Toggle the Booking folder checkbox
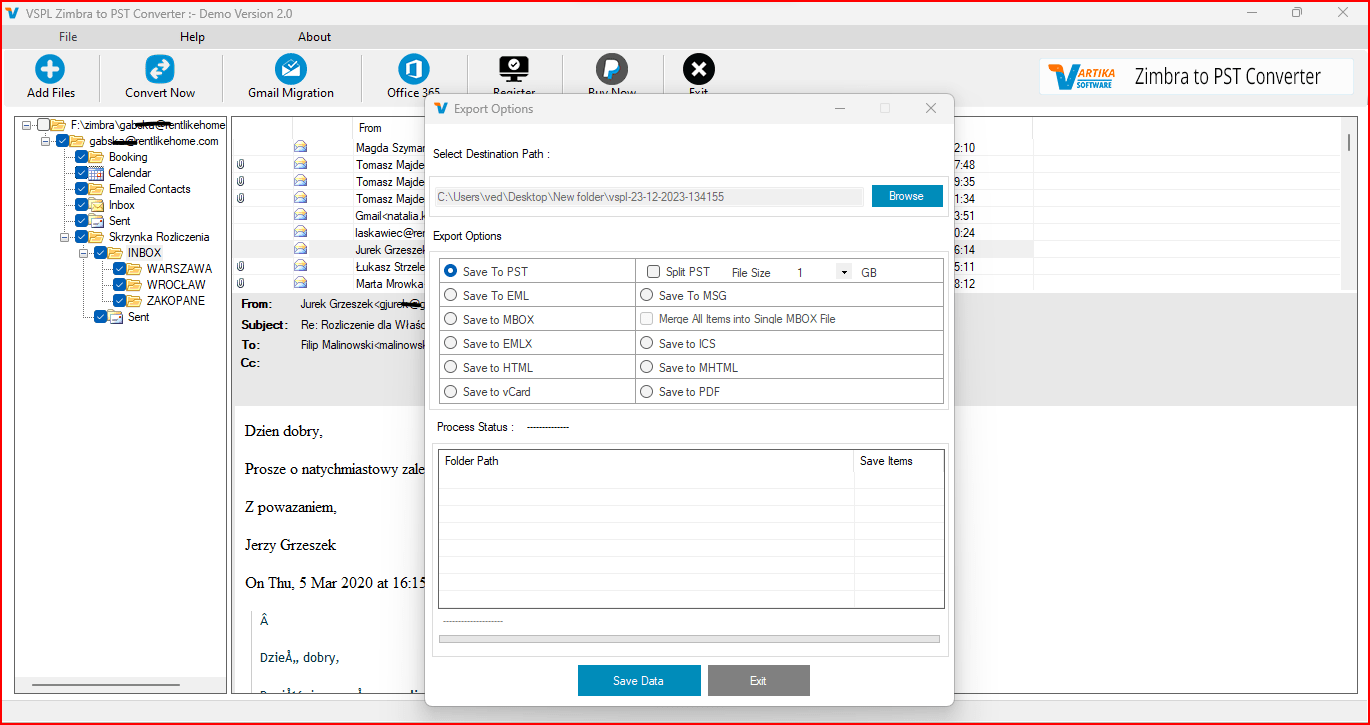Image resolution: width=1370 pixels, height=725 pixels. point(82,157)
